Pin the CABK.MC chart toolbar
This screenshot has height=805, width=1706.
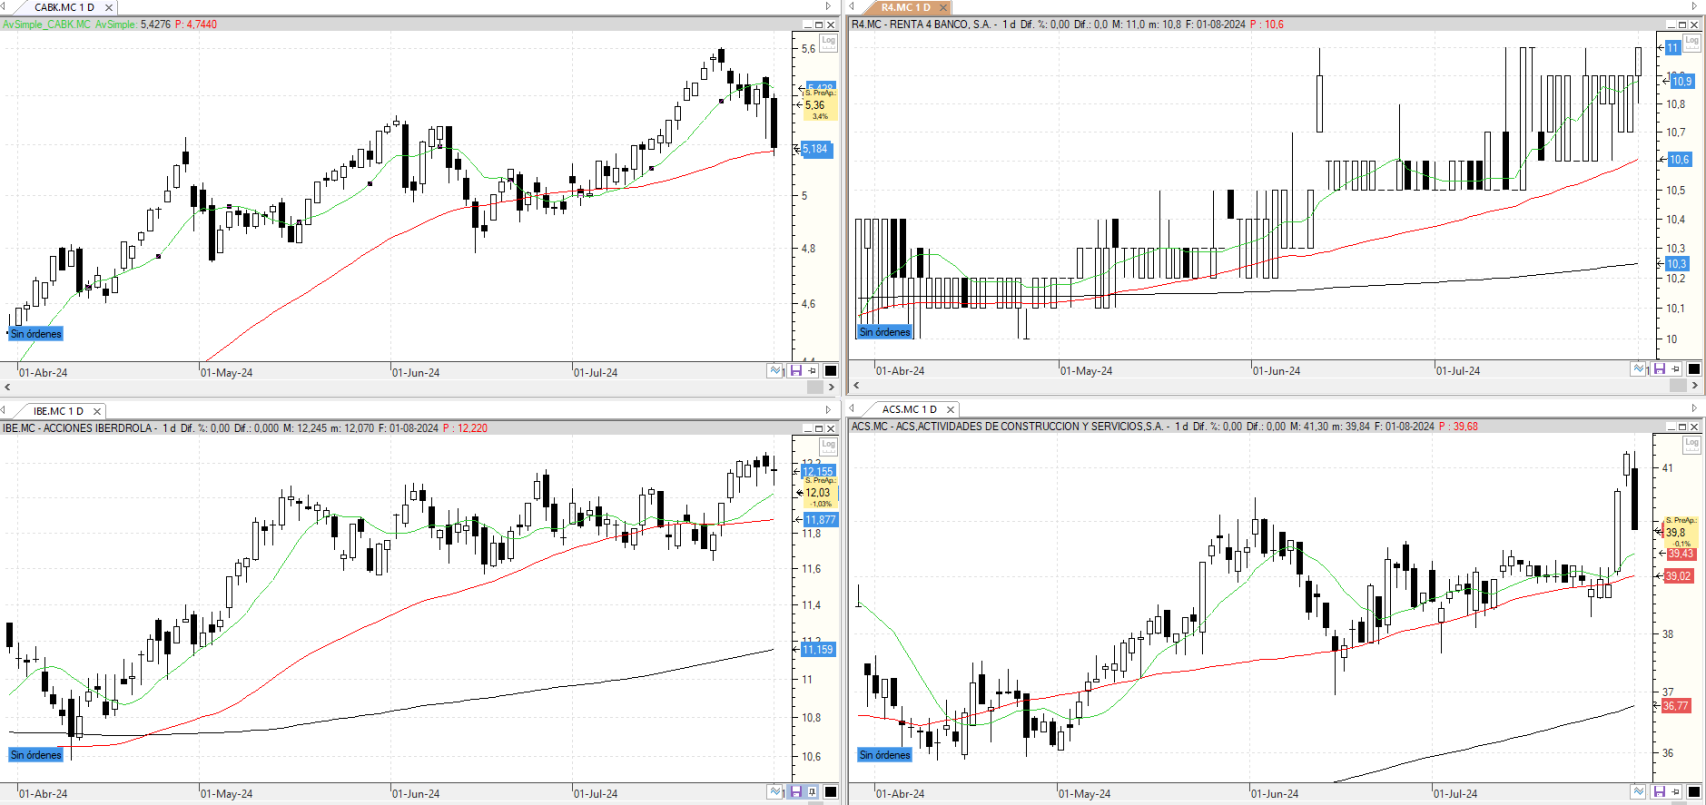(x=812, y=370)
